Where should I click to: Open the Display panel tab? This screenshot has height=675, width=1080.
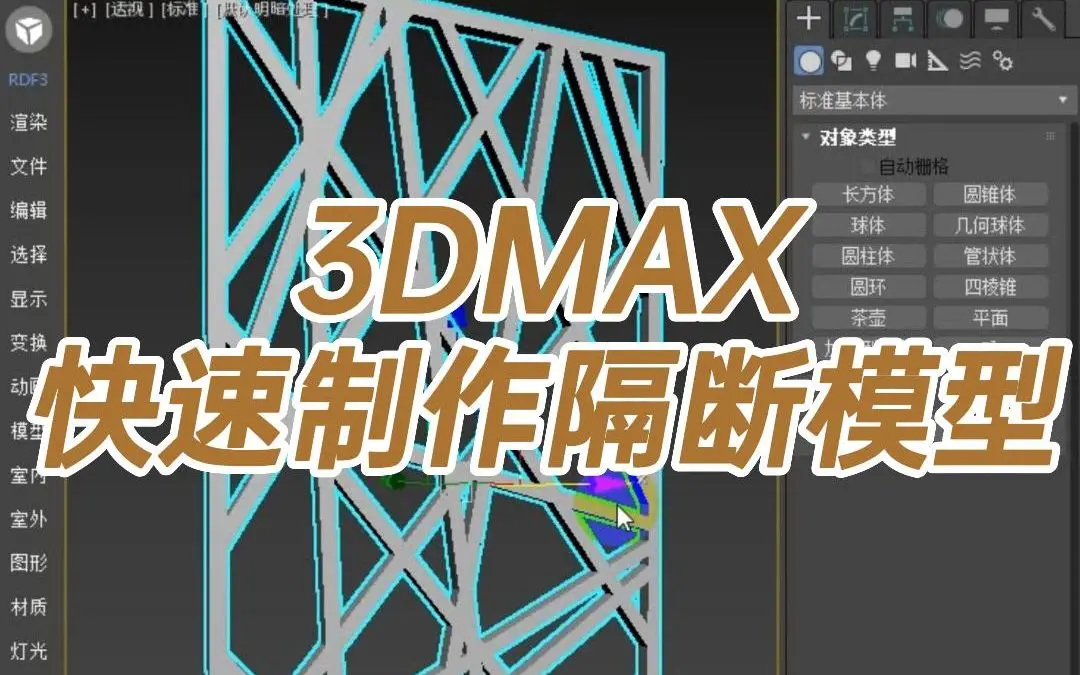click(996, 19)
